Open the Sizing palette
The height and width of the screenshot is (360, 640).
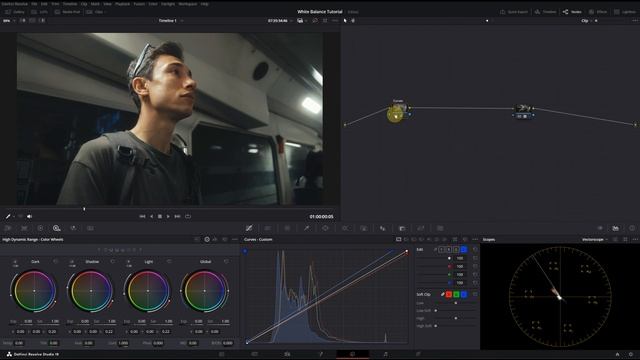click(x=421, y=228)
